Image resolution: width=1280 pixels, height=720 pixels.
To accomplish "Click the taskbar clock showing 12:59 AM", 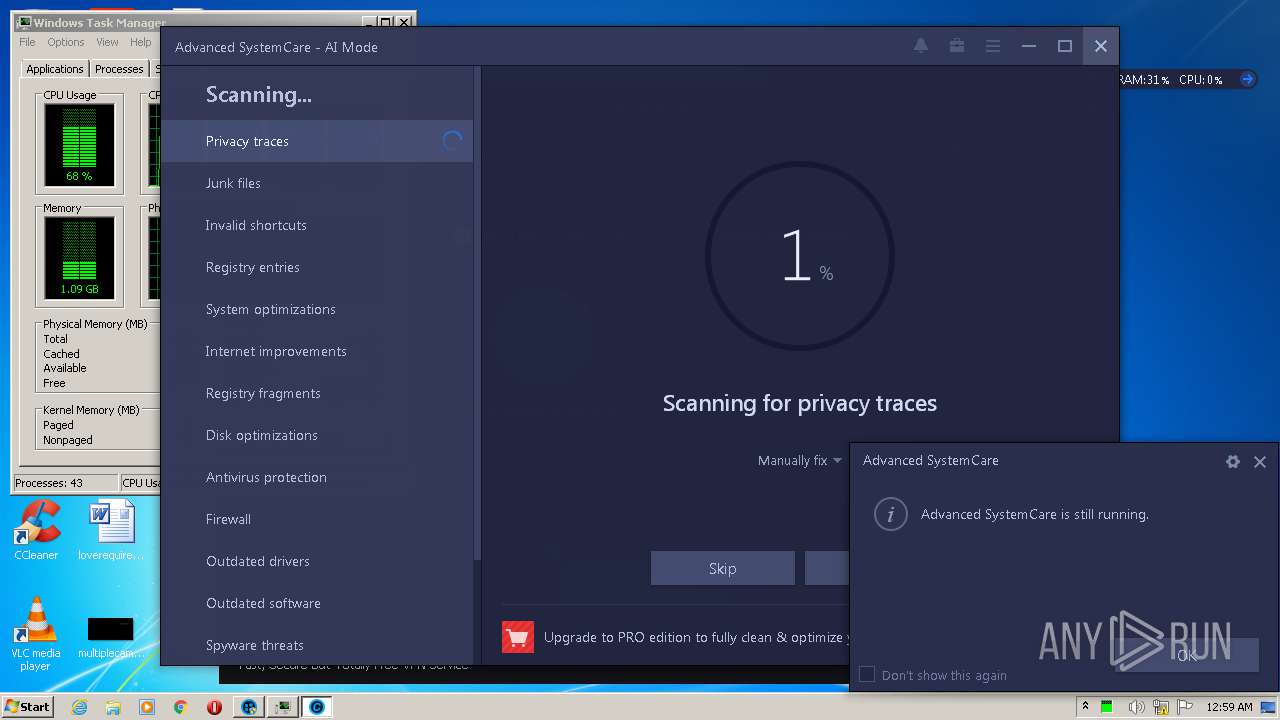I will (1229, 707).
